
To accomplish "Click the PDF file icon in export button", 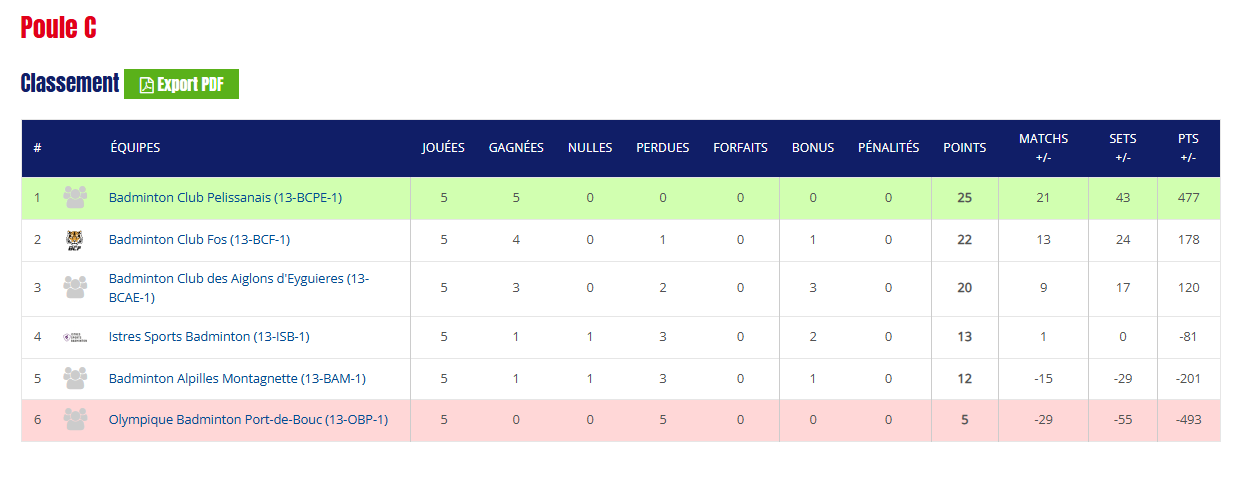I will (146, 85).
